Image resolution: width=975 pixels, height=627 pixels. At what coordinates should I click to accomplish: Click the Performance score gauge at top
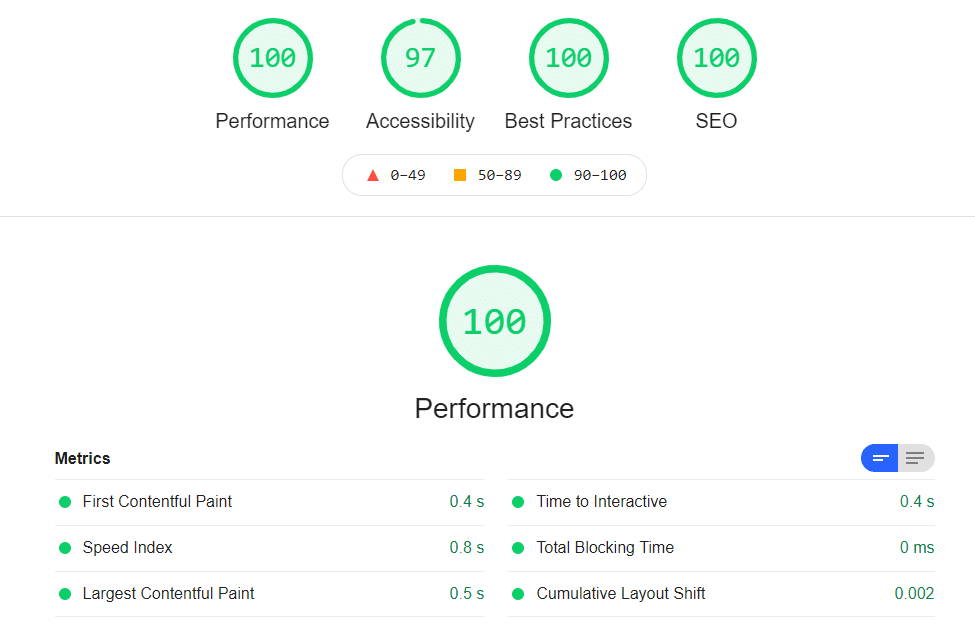click(x=272, y=58)
